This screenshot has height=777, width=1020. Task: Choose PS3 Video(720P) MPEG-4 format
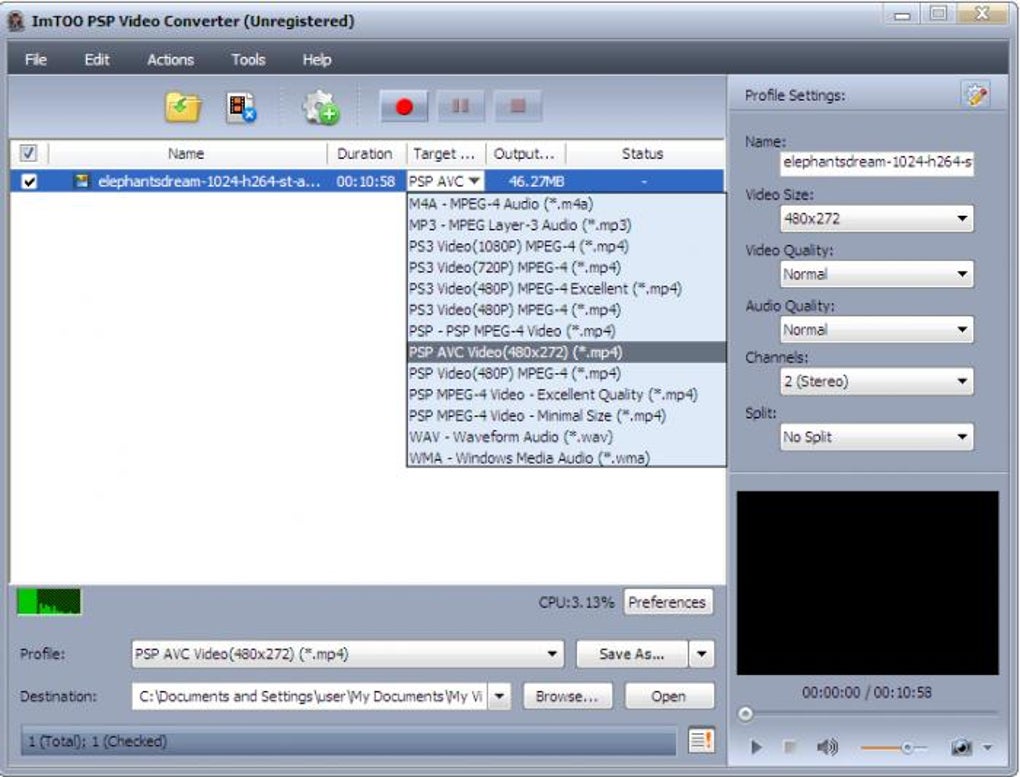[x=566, y=267]
